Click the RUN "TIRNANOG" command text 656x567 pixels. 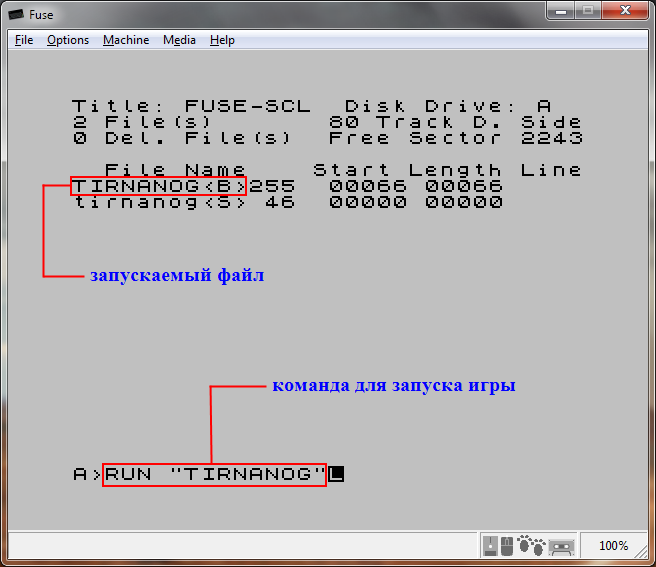214,475
